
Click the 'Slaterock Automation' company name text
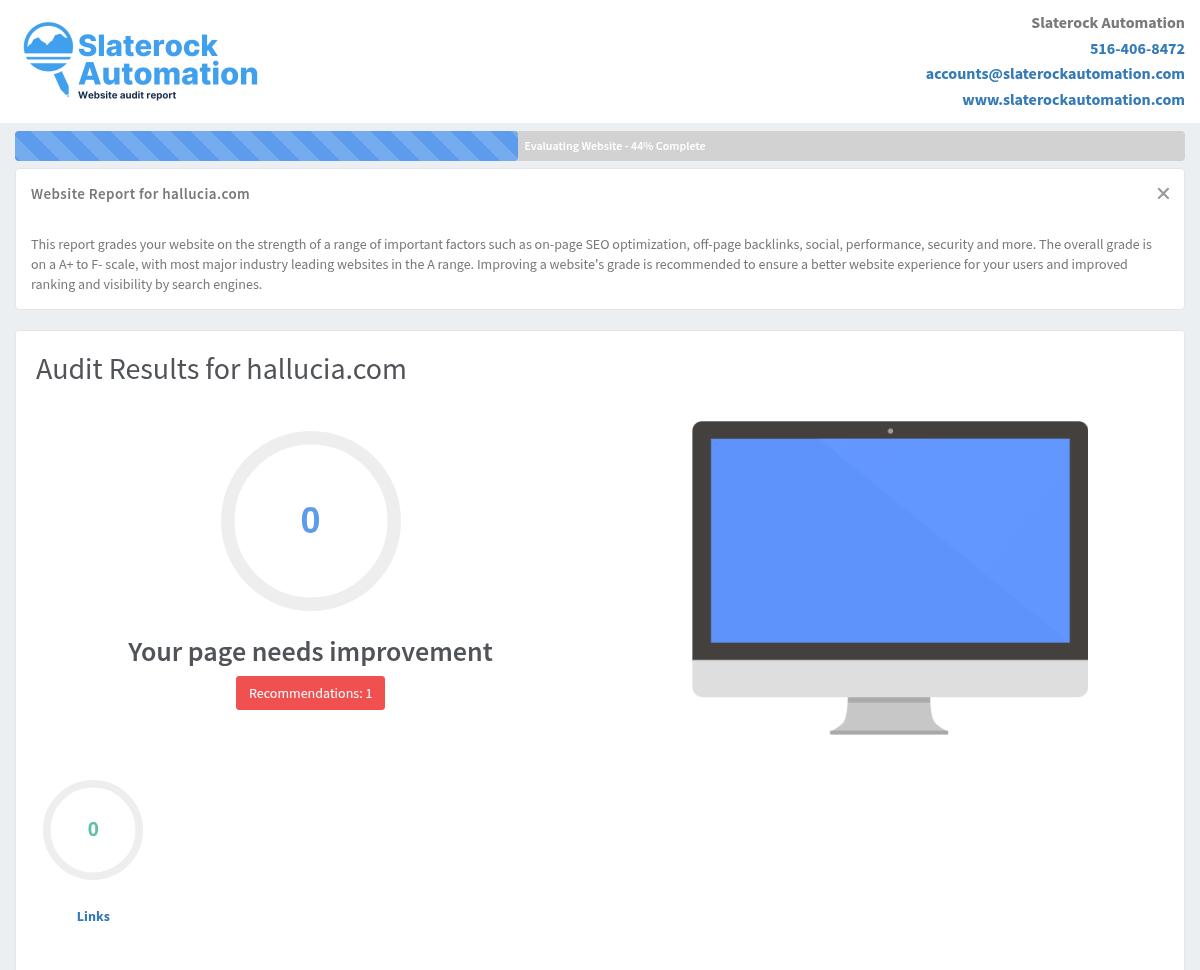pos(1108,23)
